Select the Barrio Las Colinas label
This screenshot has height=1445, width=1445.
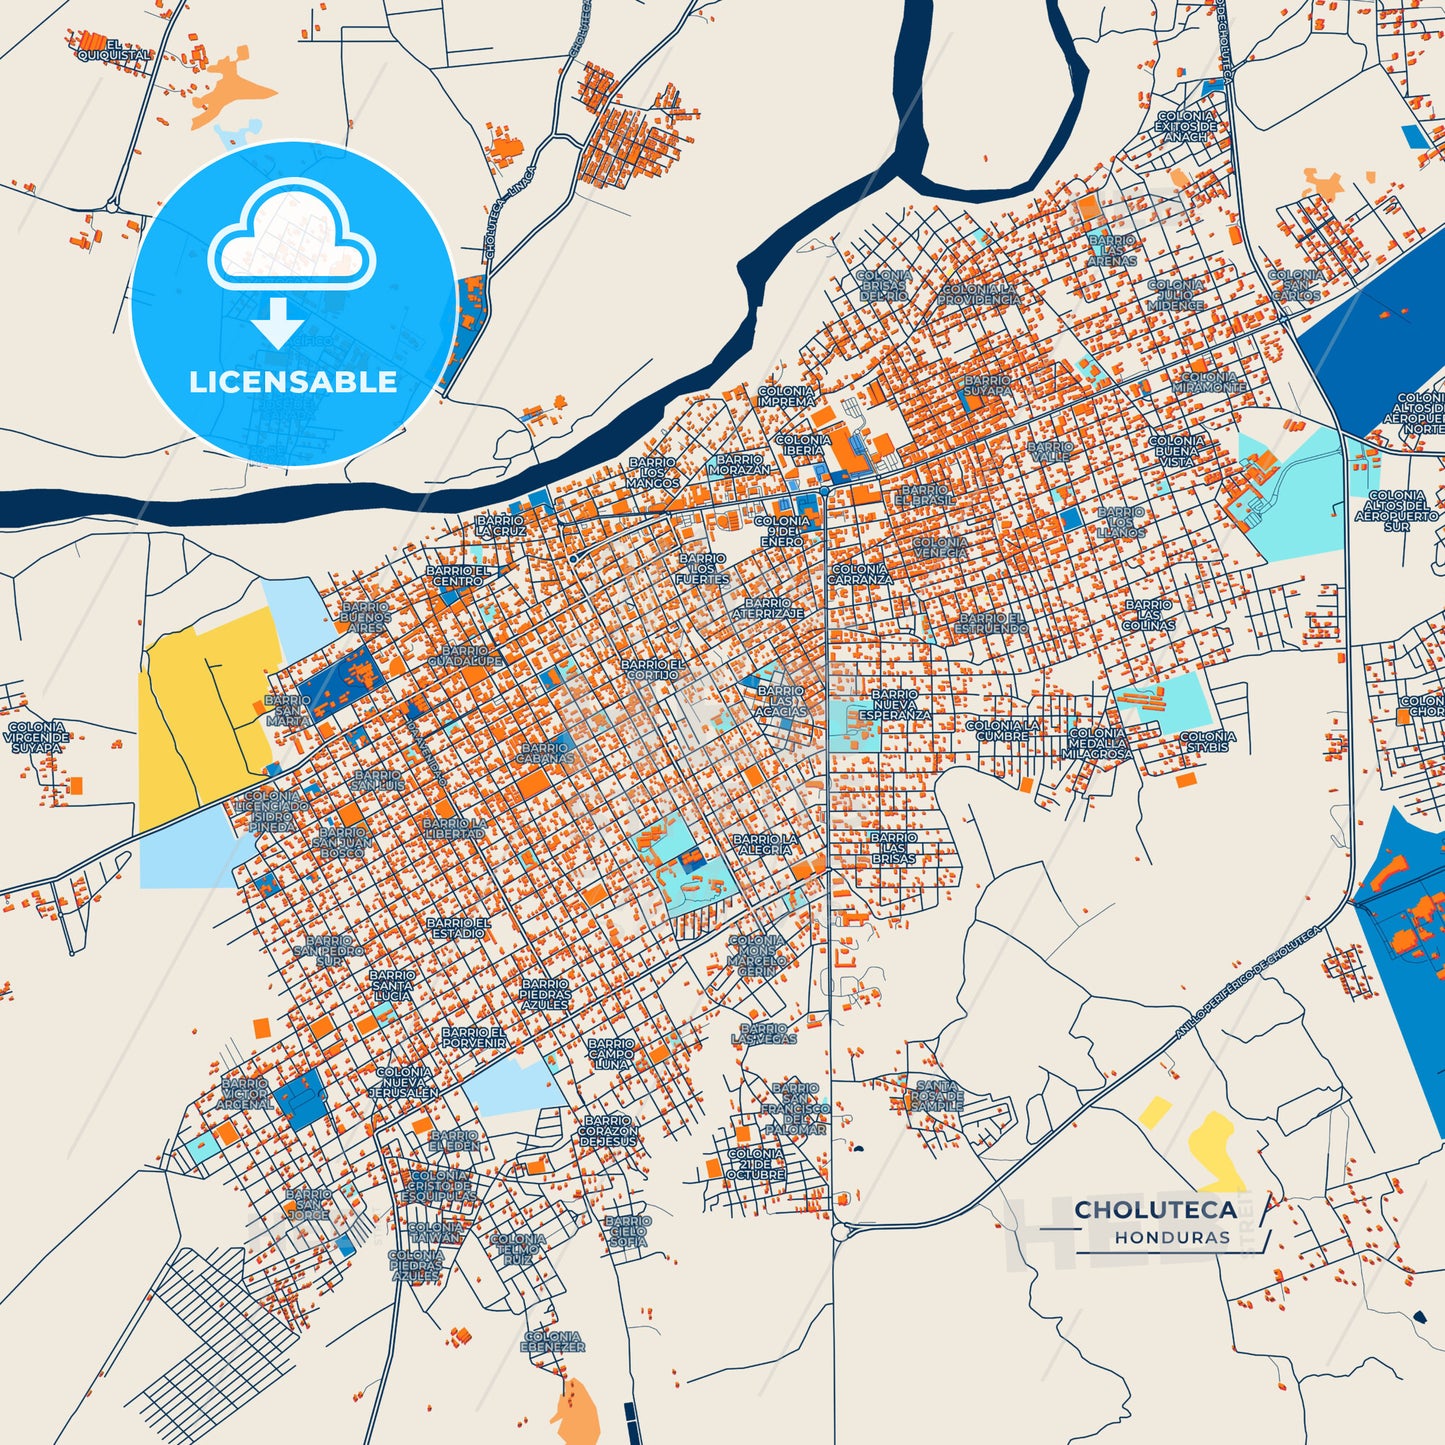coord(1149,615)
